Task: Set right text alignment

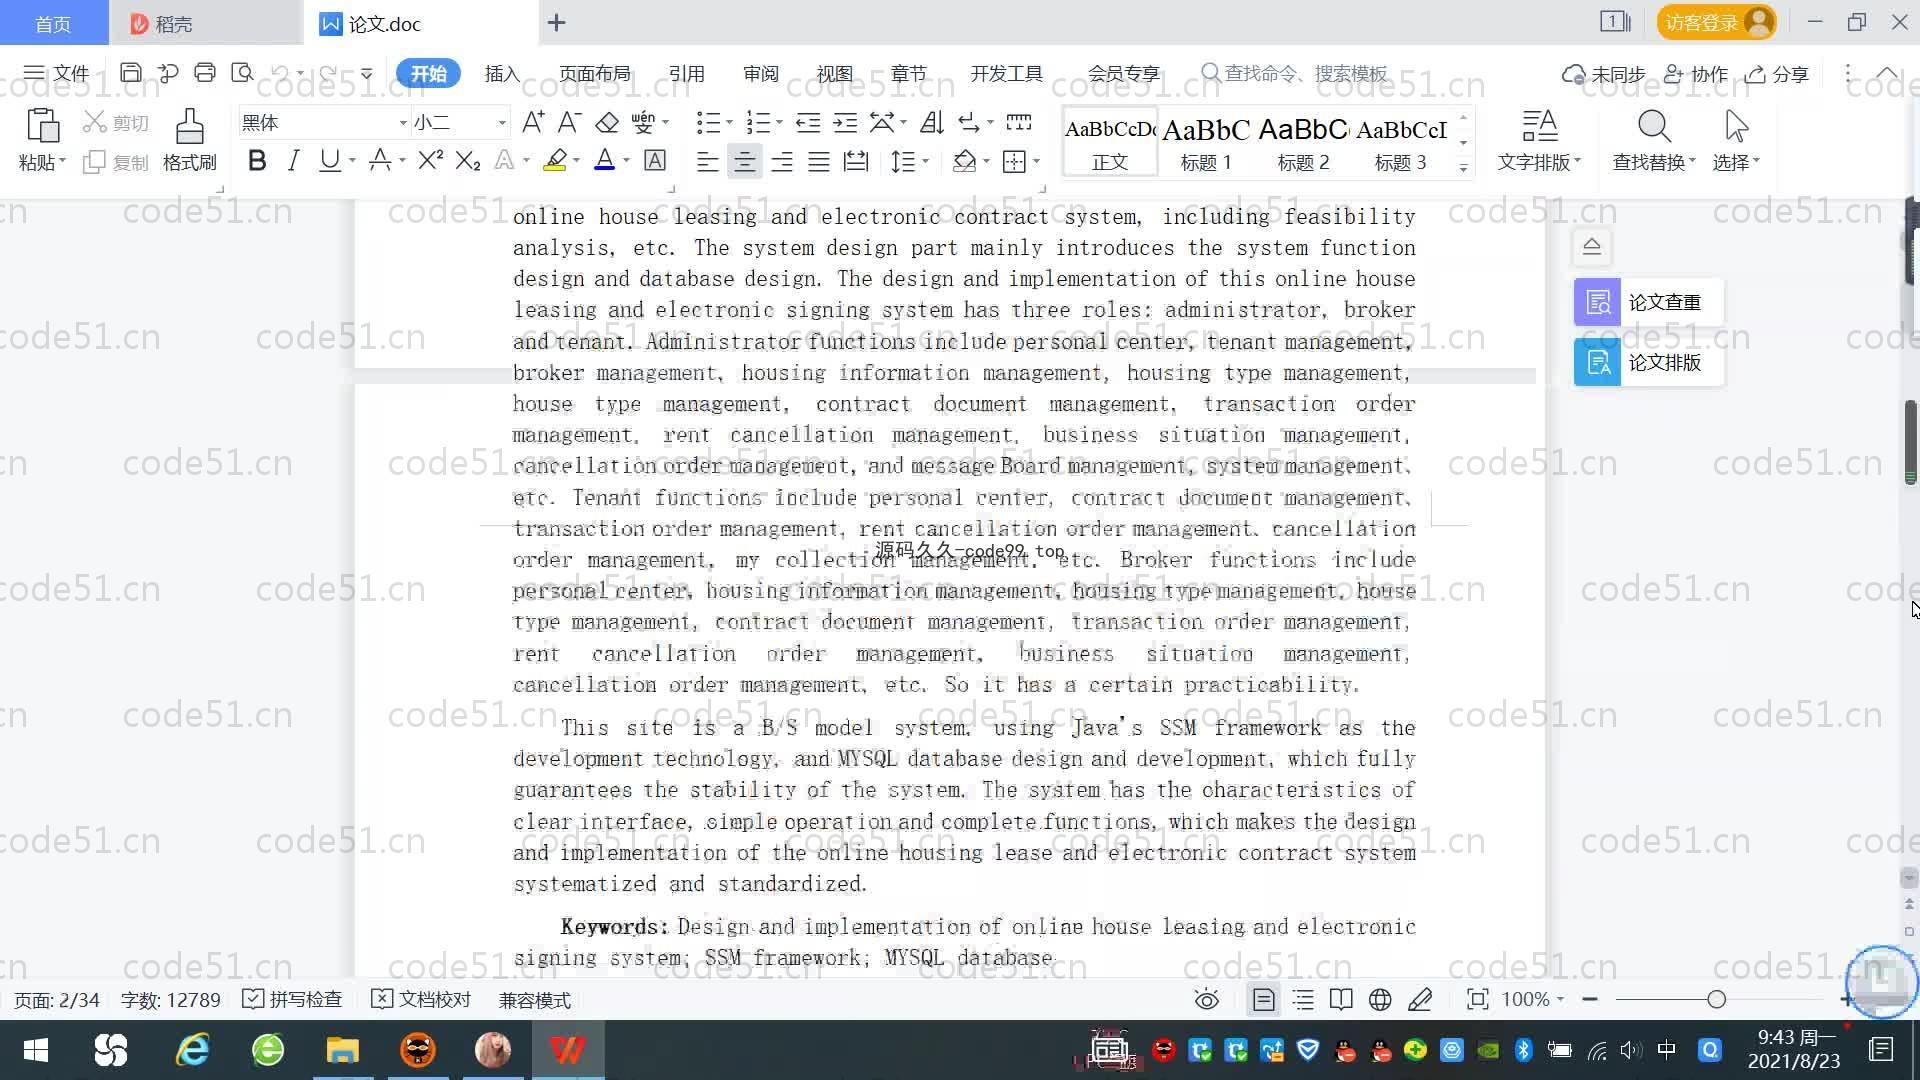Action: click(782, 161)
